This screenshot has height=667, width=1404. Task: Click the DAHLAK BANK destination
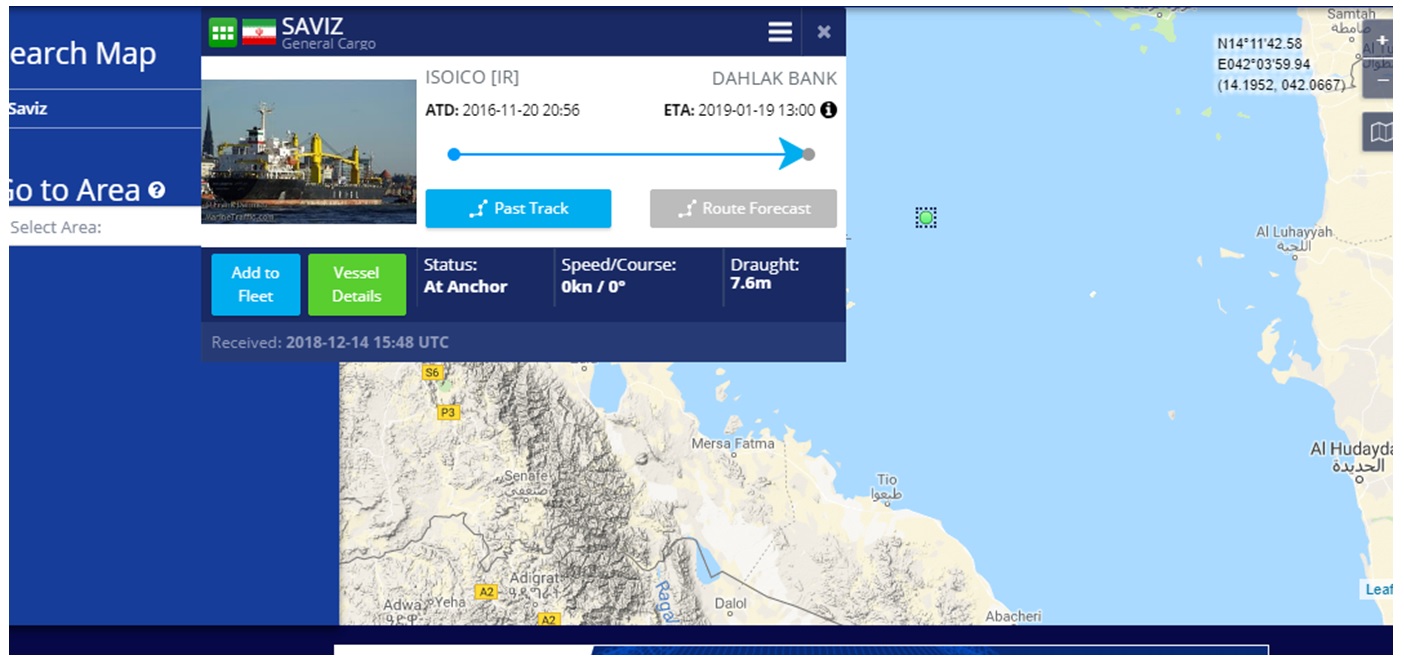pyautogui.click(x=774, y=78)
